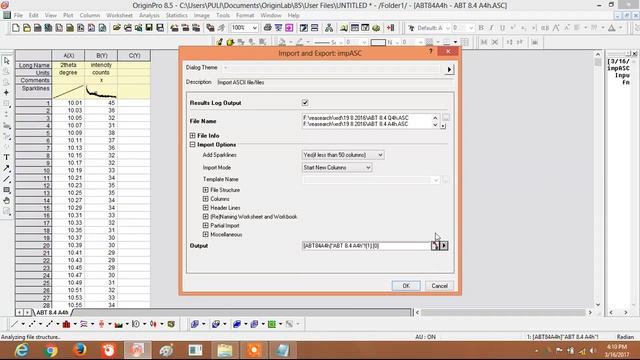Expand the Partial Import node
This screenshot has height=360, width=640.
[x=205, y=225]
